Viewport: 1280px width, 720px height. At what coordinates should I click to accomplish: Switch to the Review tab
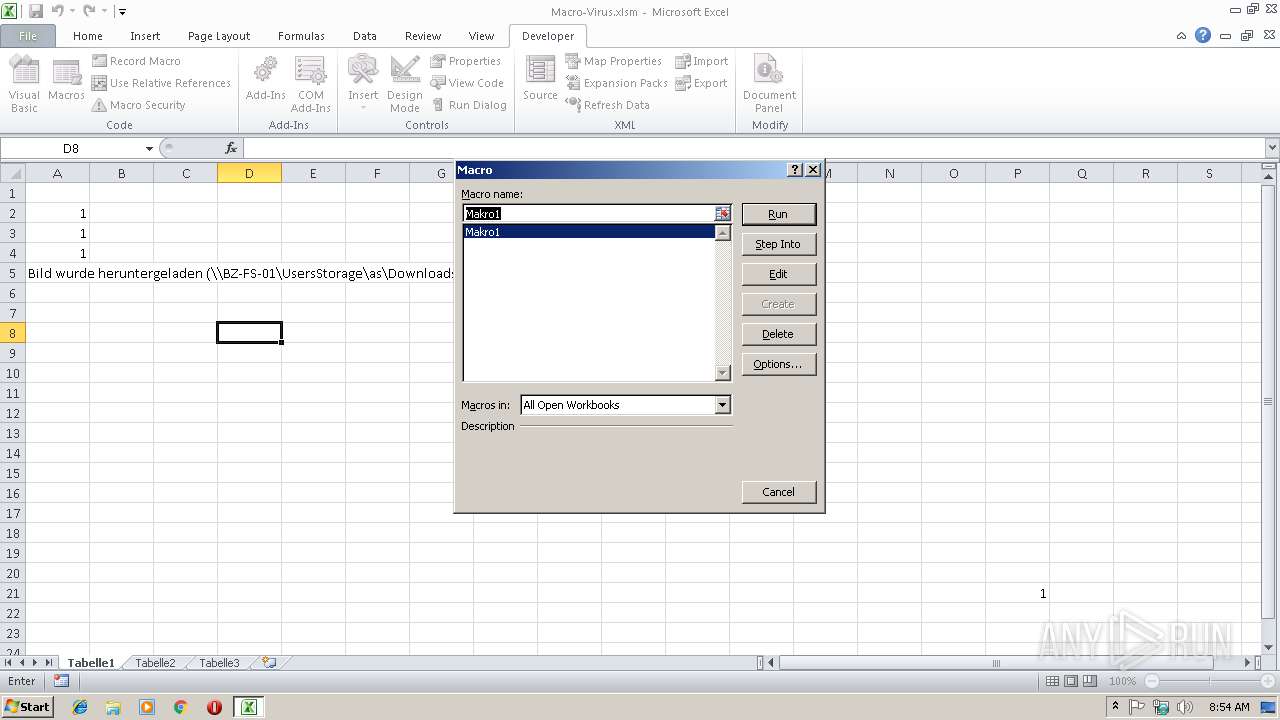[x=423, y=36]
